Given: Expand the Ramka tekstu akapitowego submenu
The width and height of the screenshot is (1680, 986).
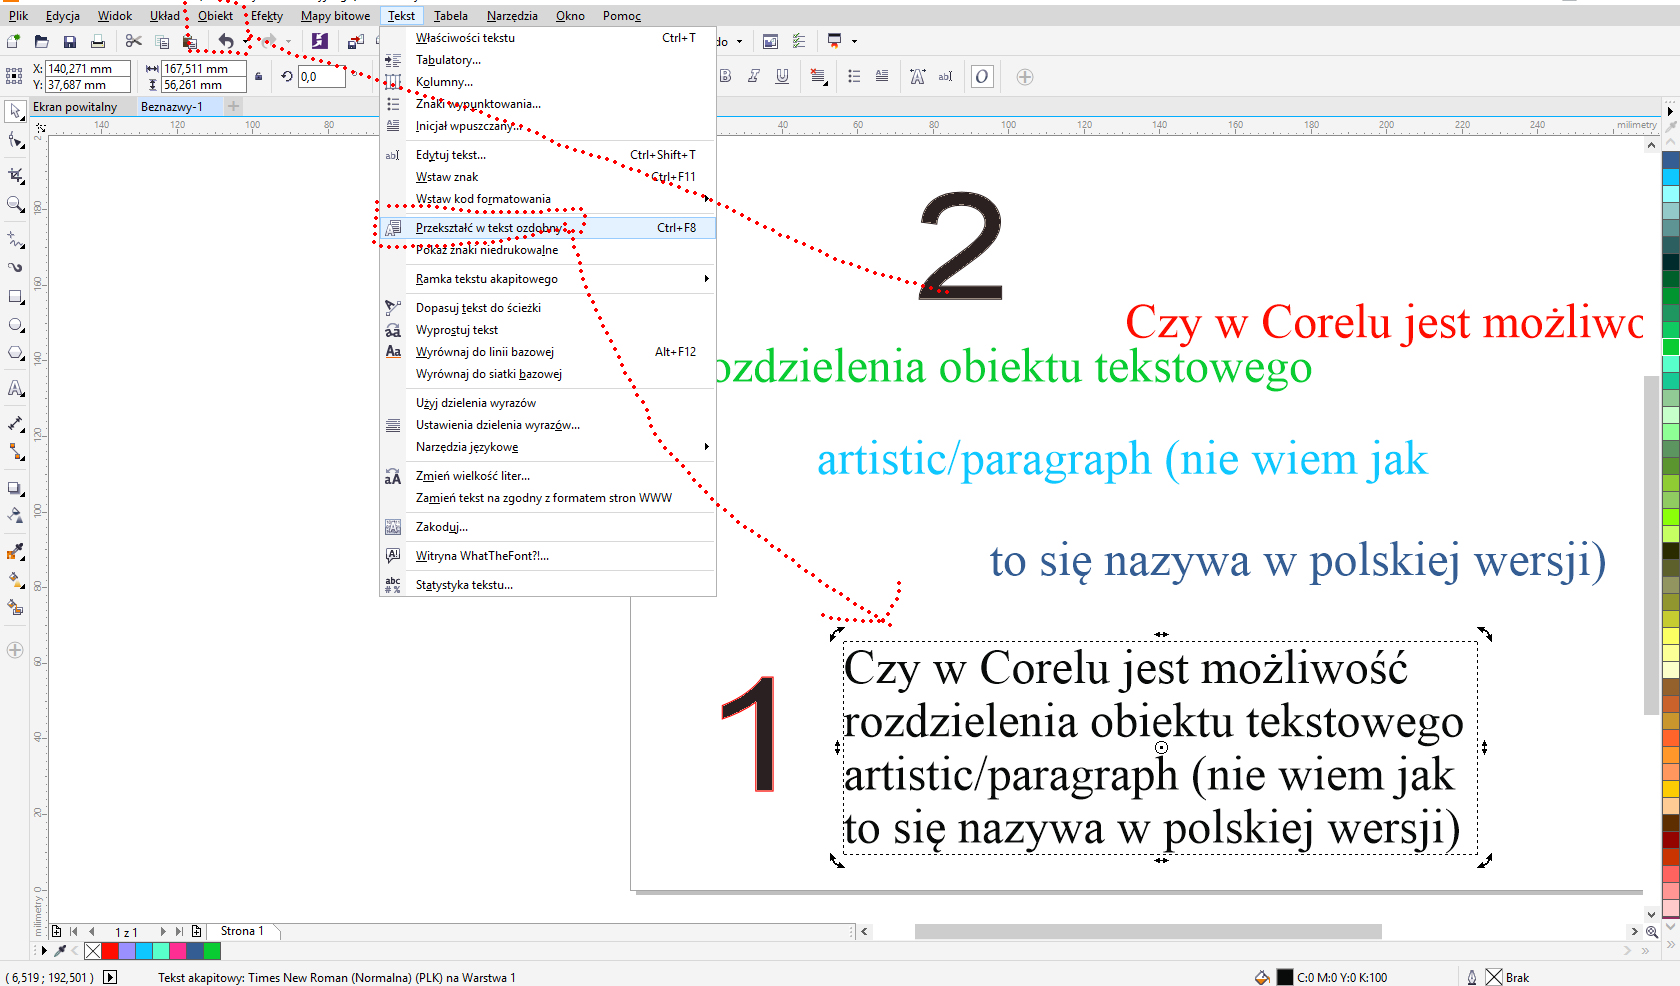Looking at the screenshot, I should 706,279.
